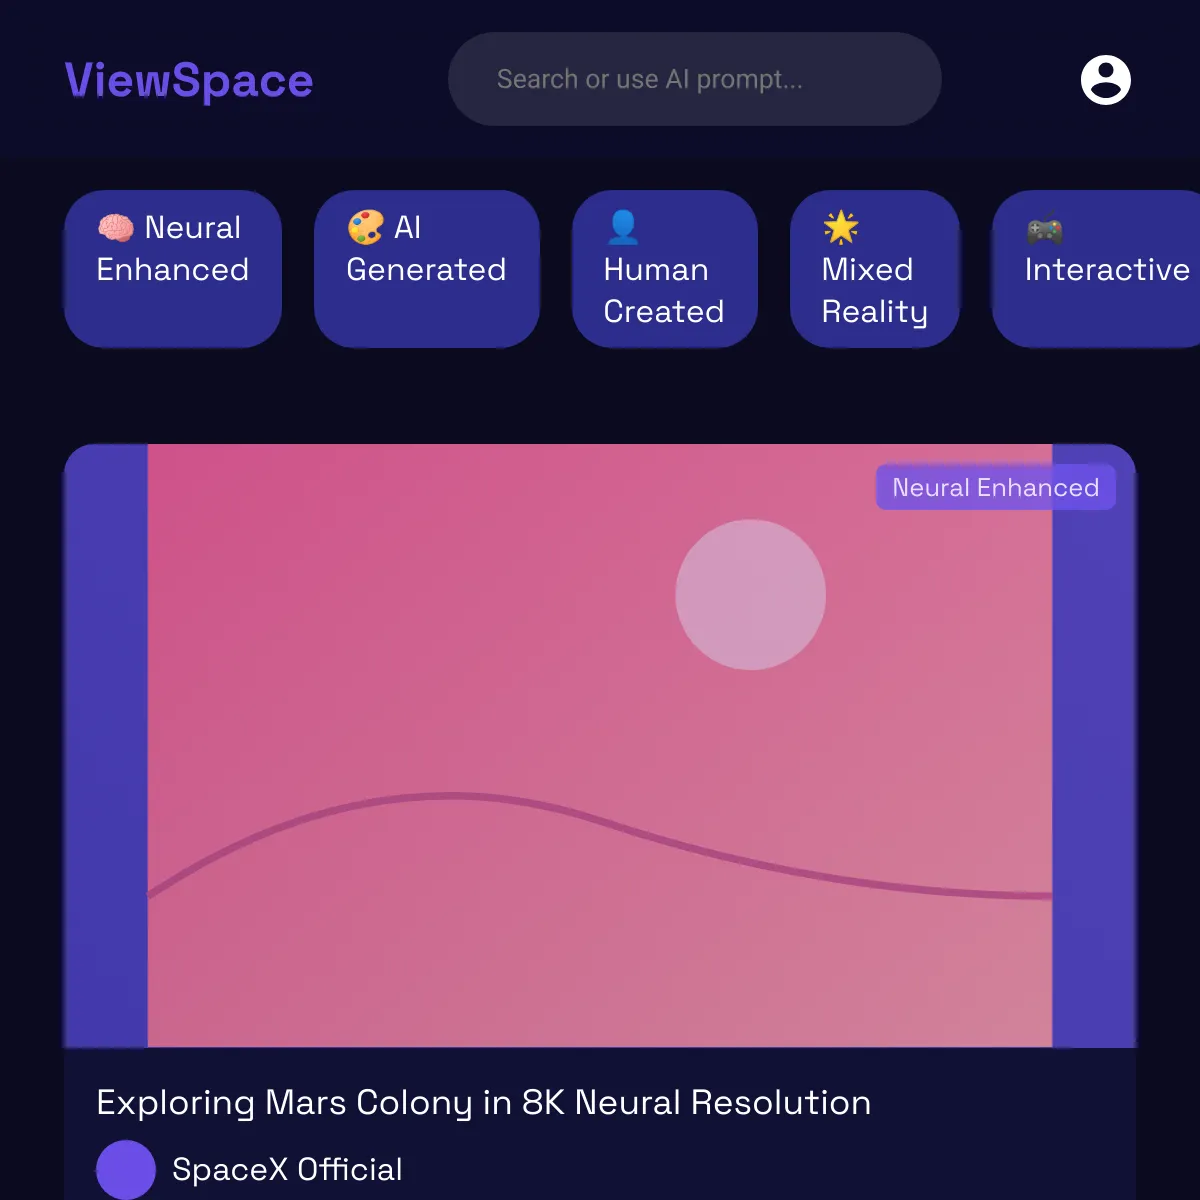Expand the Neural Enhanced badge on video
Viewport: 1200px width, 1200px height.
click(x=995, y=487)
